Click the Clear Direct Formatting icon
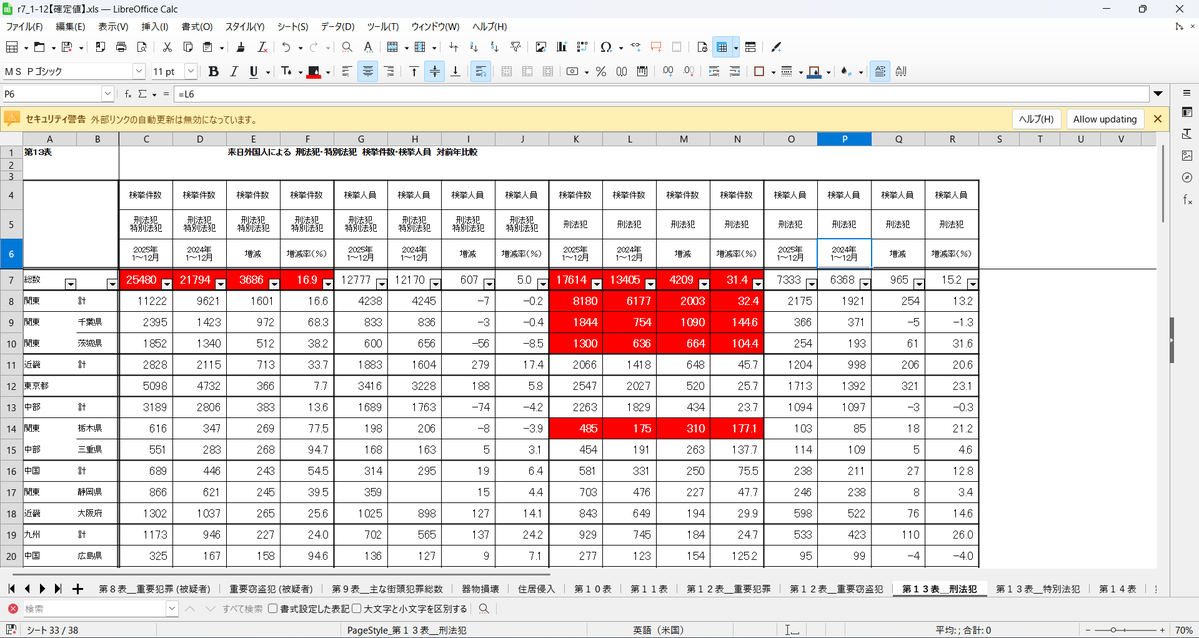The width and height of the screenshot is (1199, 638). pos(262,47)
